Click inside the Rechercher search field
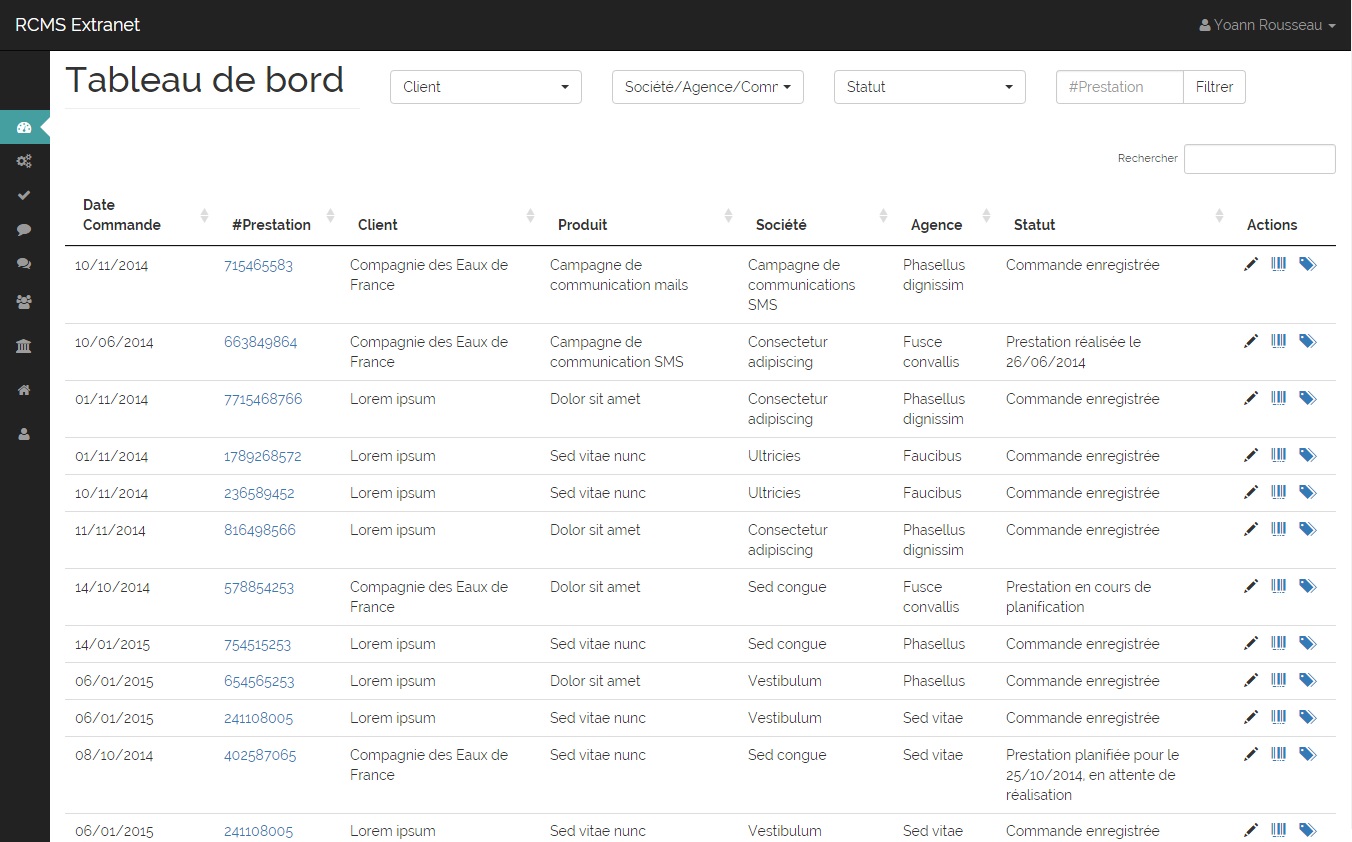 pos(1259,159)
